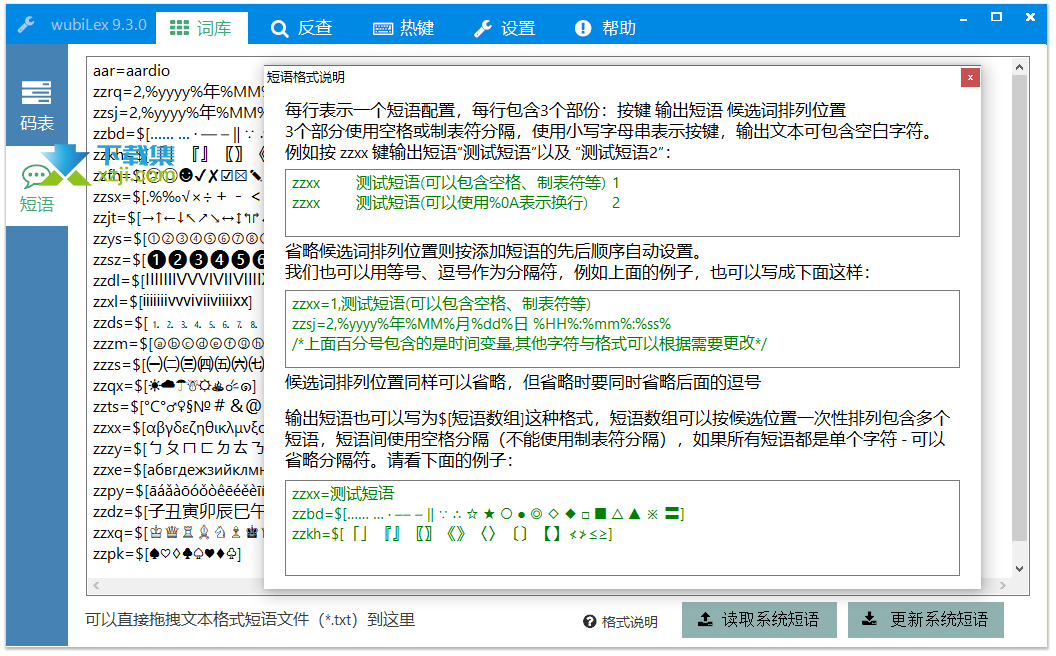
Task: Click the vertical scrollbar thumb
Action: [x=1019, y=308]
